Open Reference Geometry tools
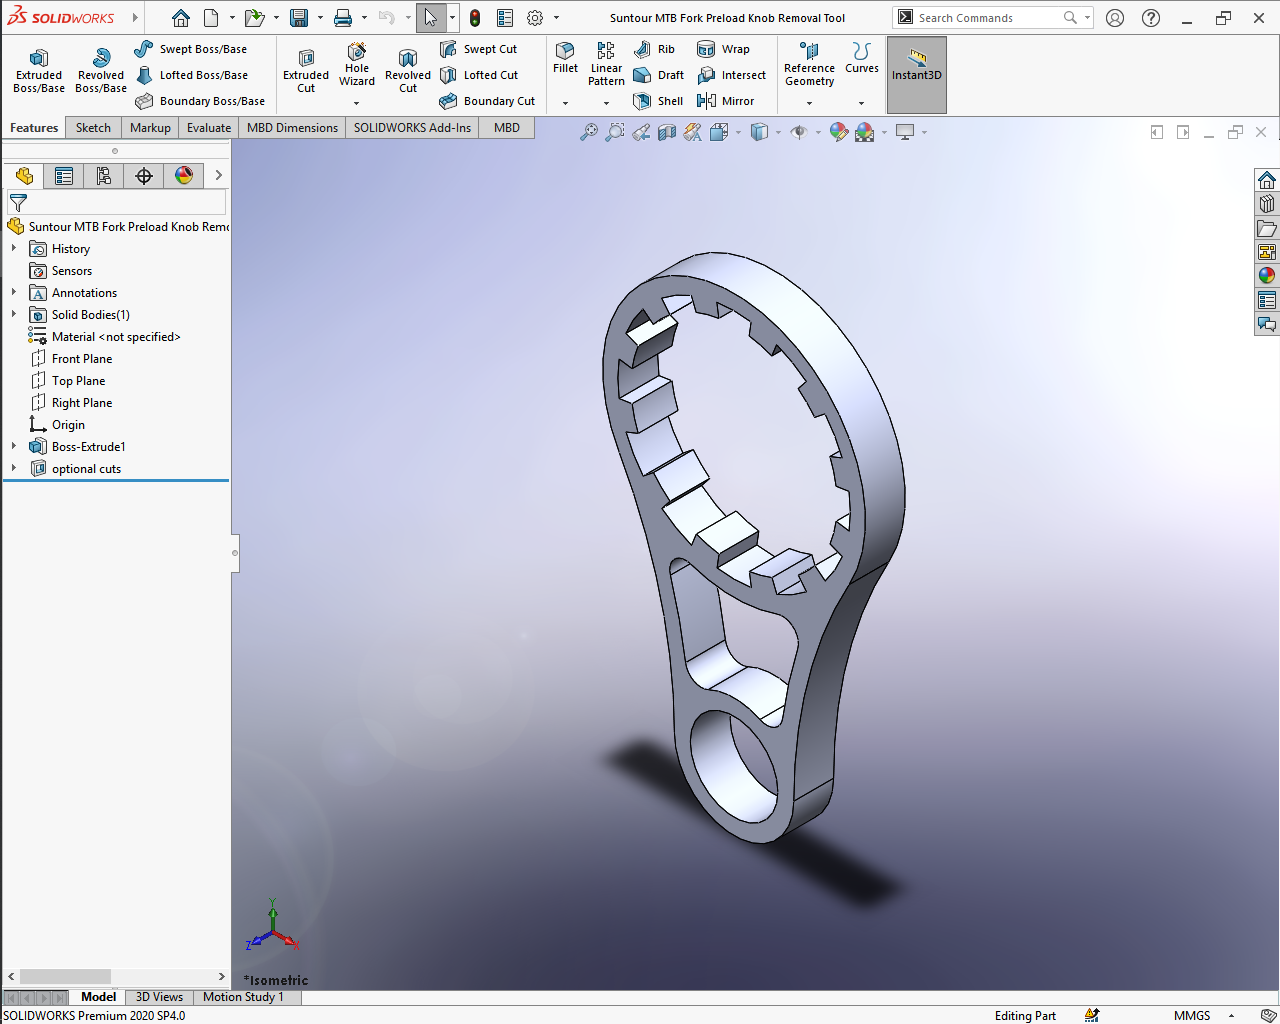 pos(809,65)
